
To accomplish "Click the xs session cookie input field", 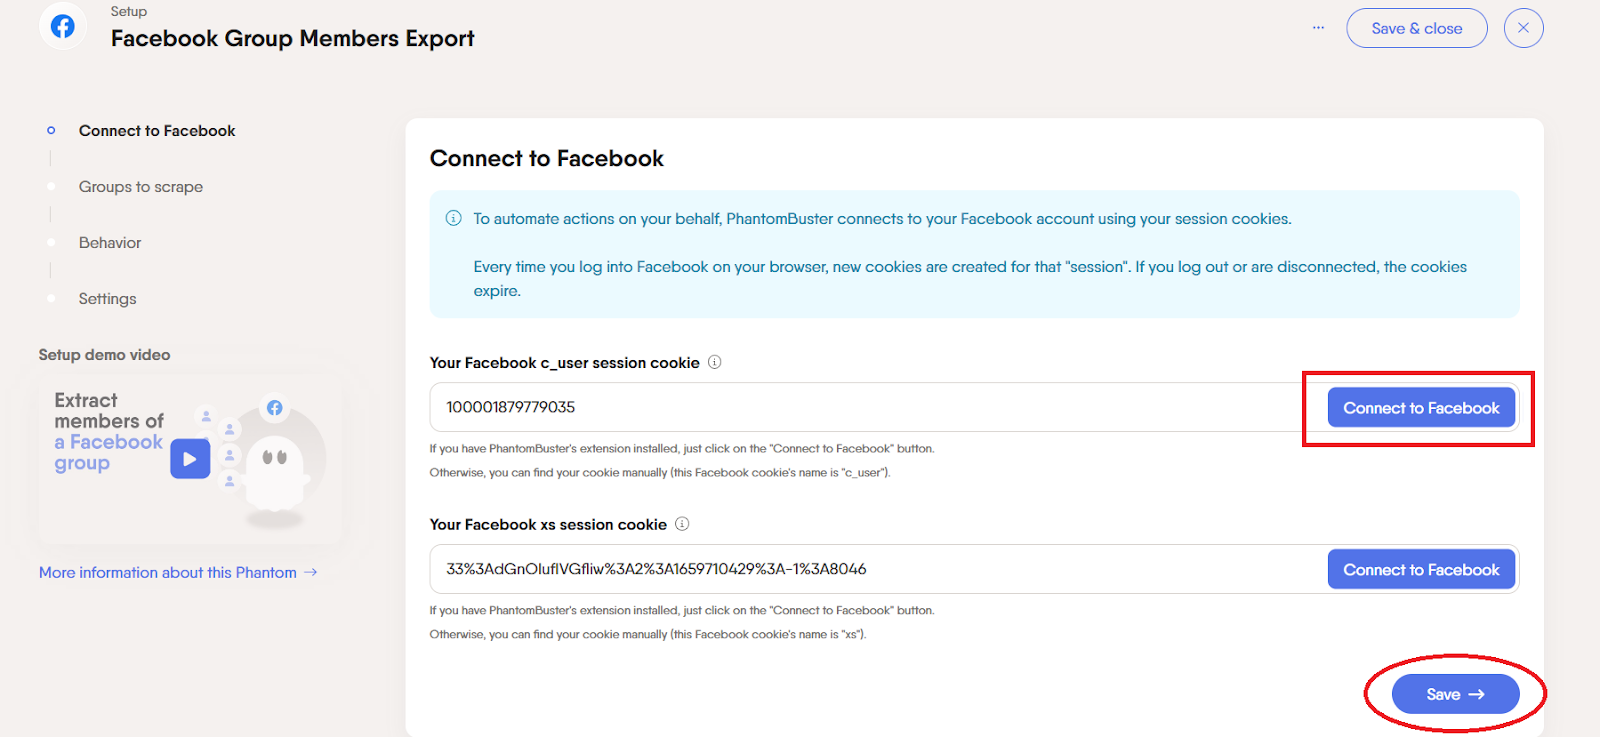I will pyautogui.click(x=878, y=569).
